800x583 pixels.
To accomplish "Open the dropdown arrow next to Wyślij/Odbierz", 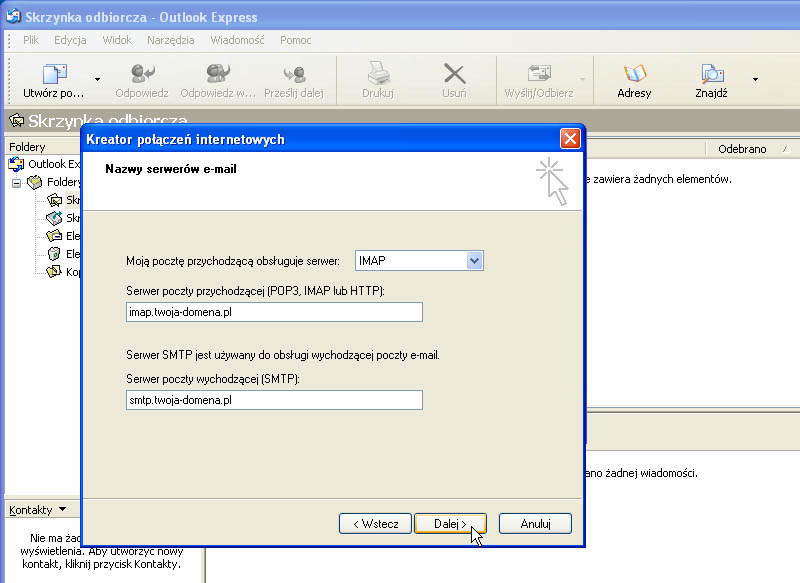I will pyautogui.click(x=582, y=79).
